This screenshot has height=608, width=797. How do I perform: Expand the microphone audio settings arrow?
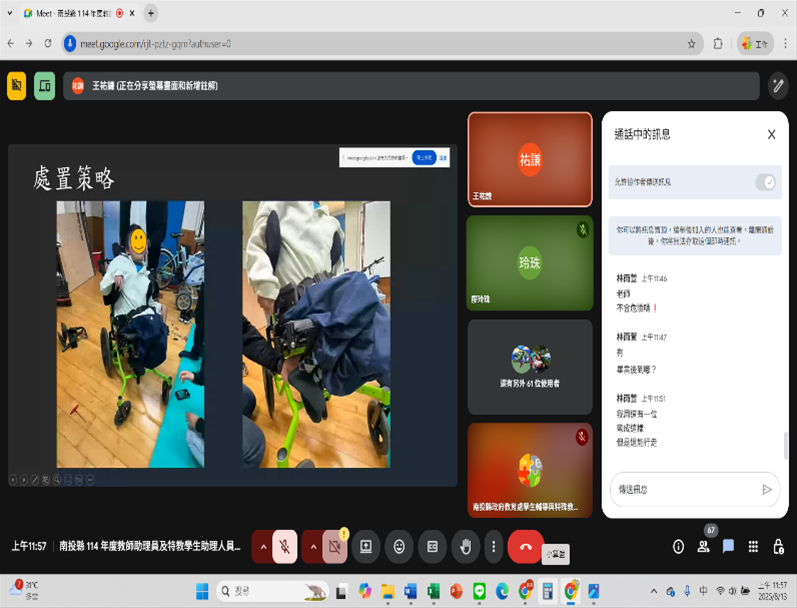[x=263, y=547]
